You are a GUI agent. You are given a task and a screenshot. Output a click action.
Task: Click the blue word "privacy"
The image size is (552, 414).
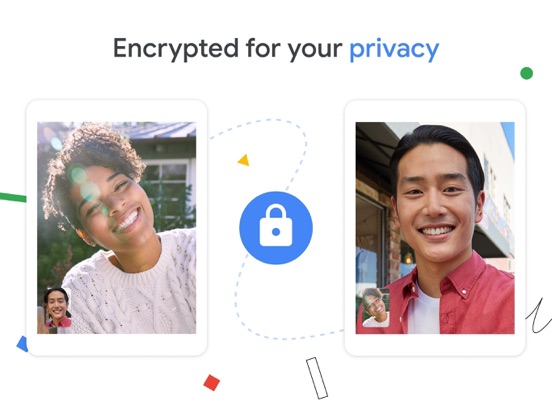[394, 49]
